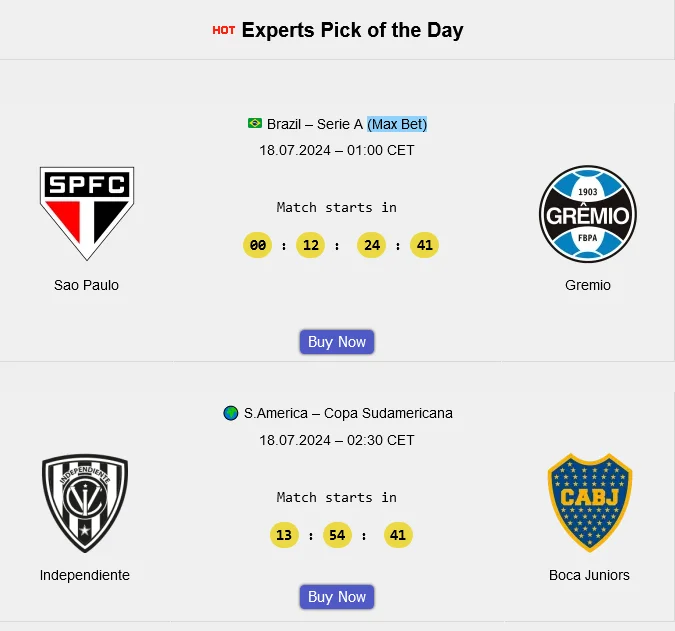Image resolution: width=675 pixels, height=631 pixels.
Task: Click the Boca Juniors team name
Action: click(x=590, y=575)
